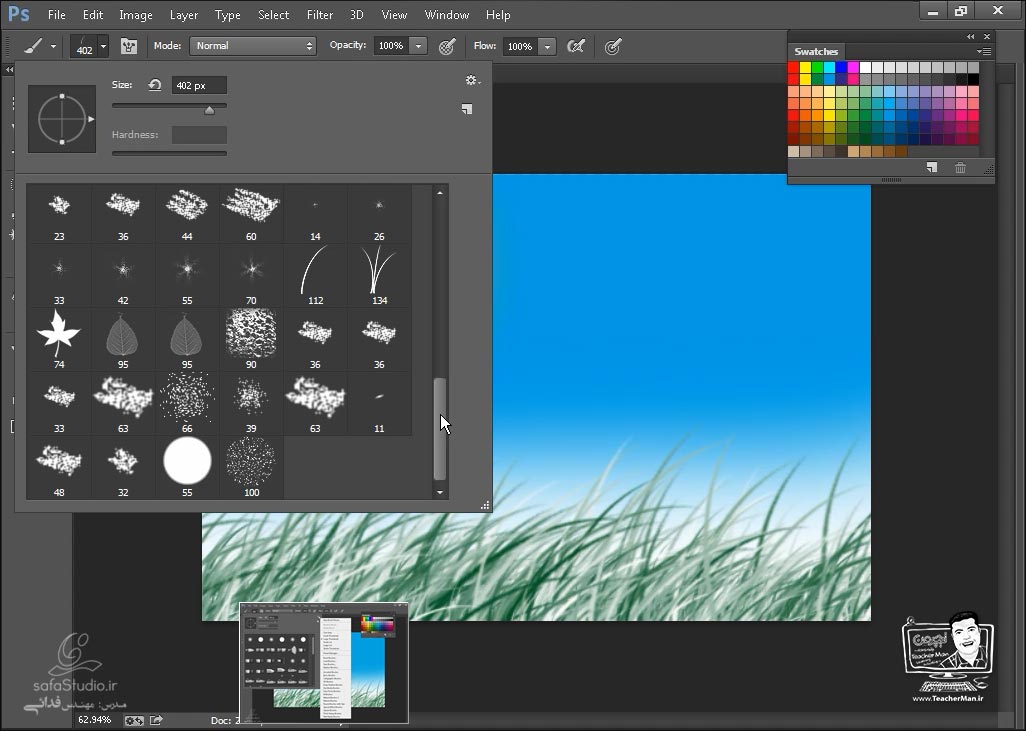Select the star brush 70
The height and width of the screenshot is (731, 1026).
click(x=251, y=276)
